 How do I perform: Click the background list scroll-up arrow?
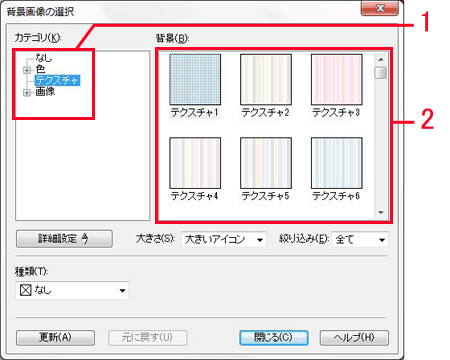(381, 59)
